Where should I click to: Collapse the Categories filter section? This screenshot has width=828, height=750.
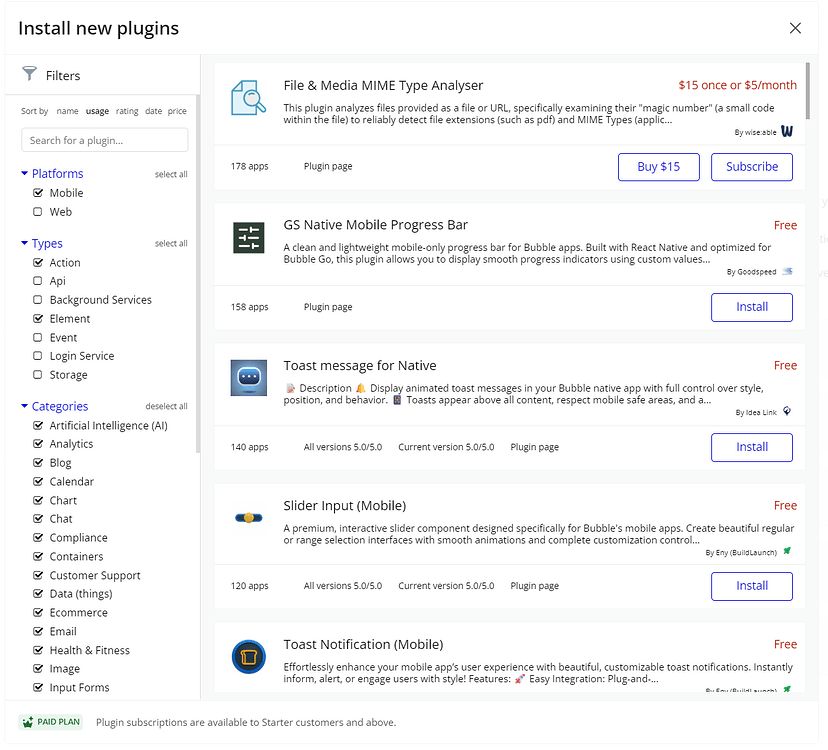(x=25, y=406)
